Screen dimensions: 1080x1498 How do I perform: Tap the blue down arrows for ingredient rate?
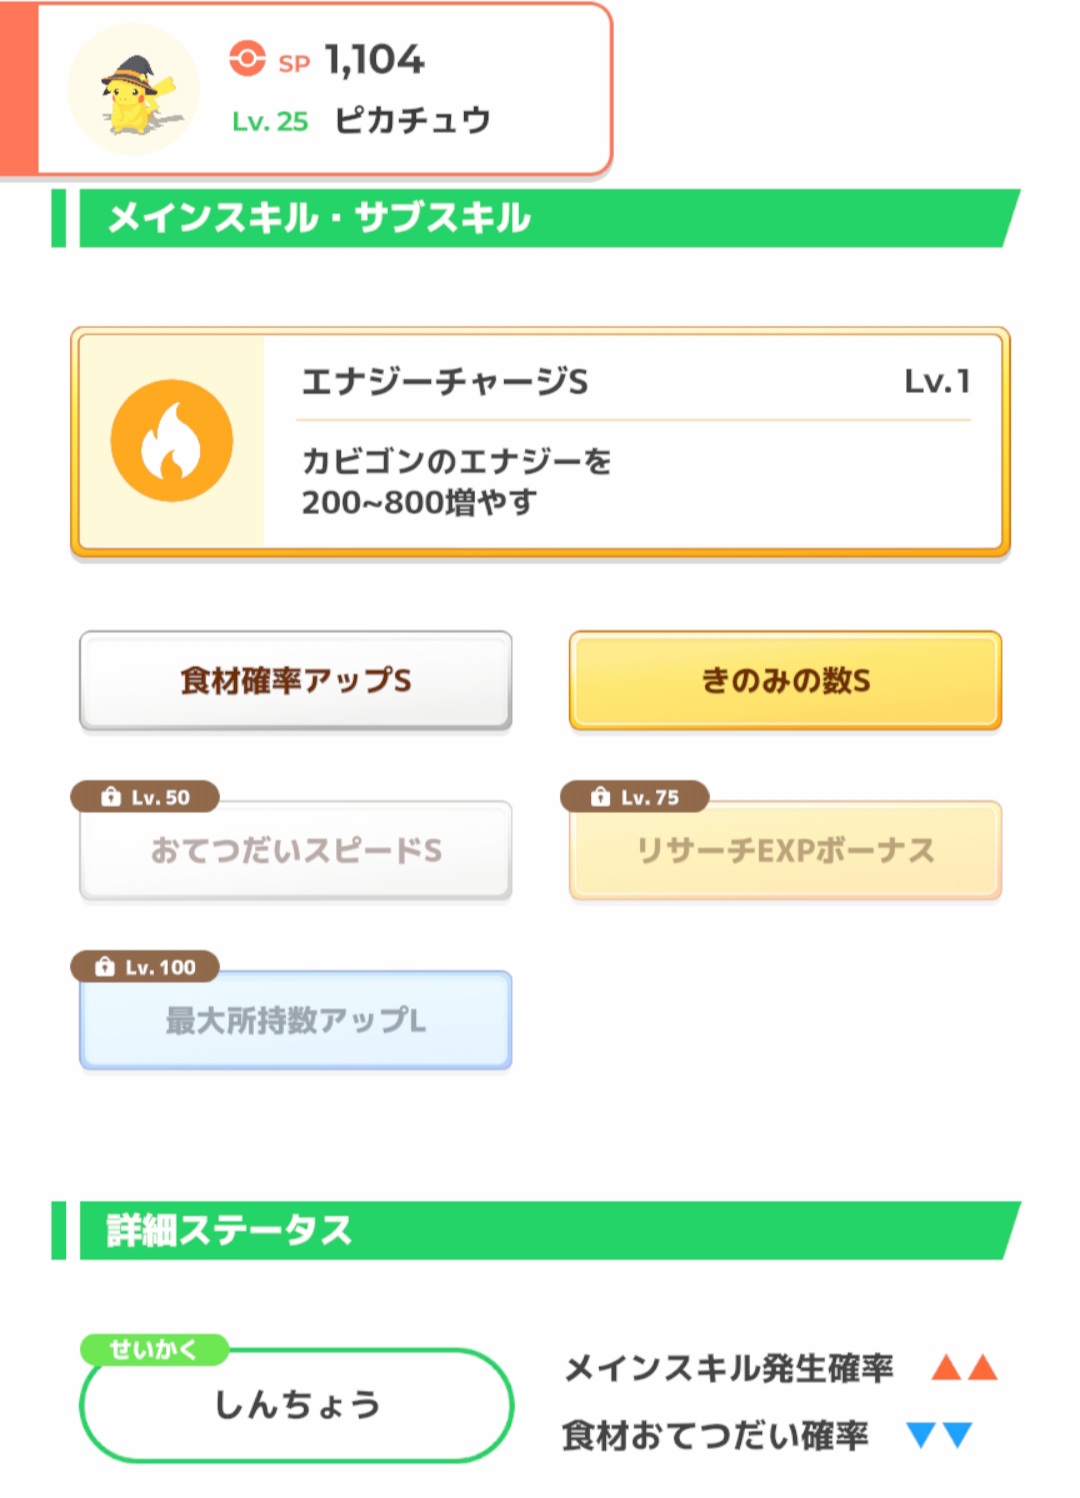(x=939, y=1436)
